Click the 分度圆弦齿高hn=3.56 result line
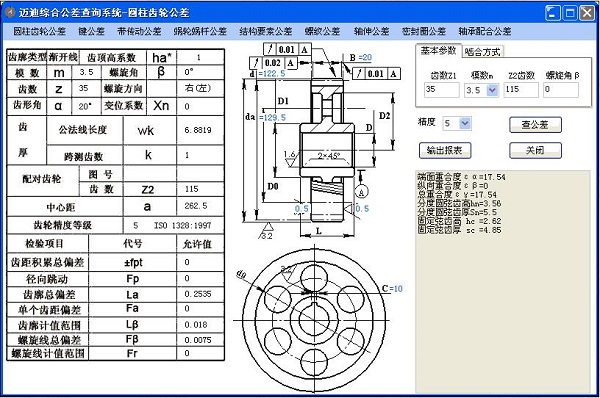The image size is (600, 398). [459, 204]
